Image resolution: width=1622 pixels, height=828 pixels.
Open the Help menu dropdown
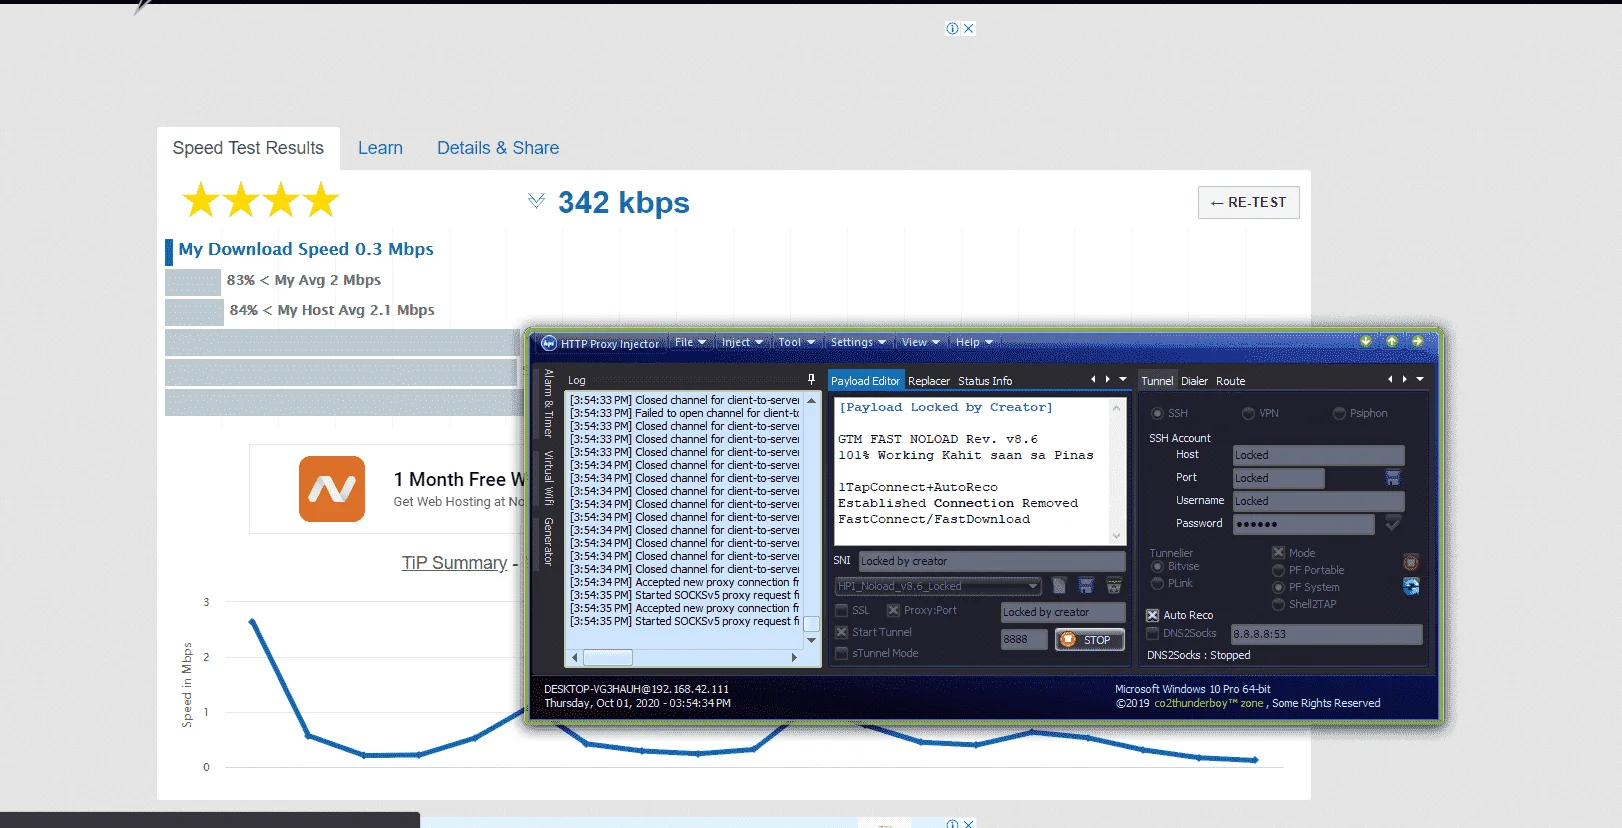tap(974, 342)
